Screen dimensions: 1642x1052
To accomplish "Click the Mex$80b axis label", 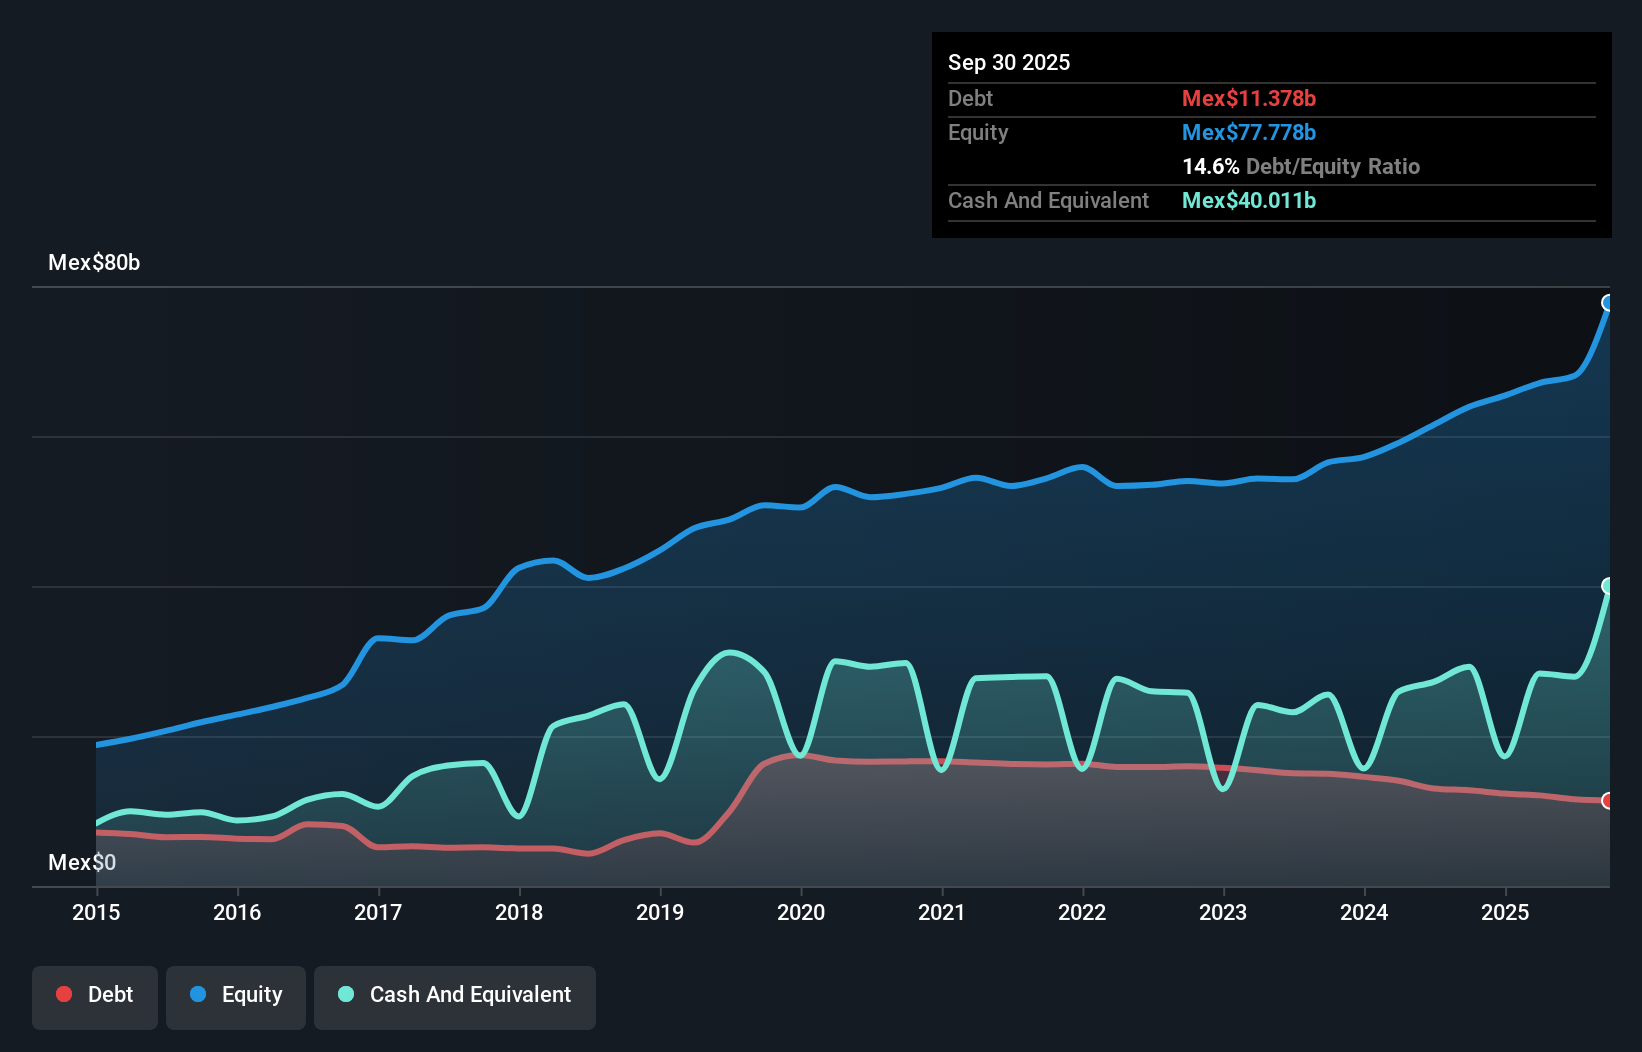I will (95, 262).
